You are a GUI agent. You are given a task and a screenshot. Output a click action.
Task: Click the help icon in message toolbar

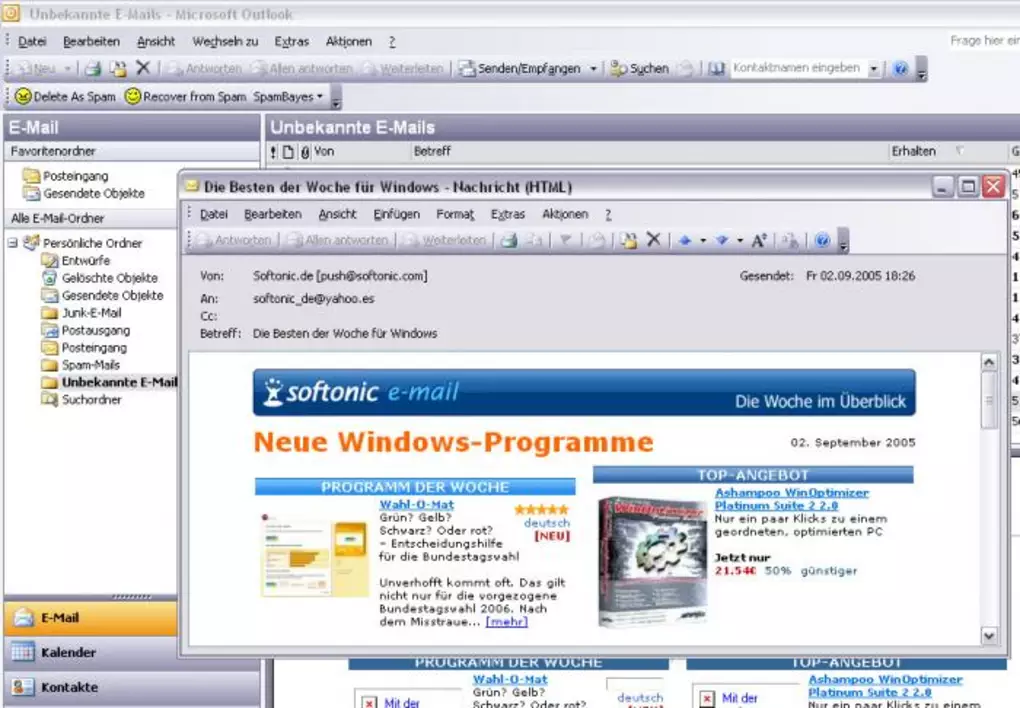click(822, 240)
